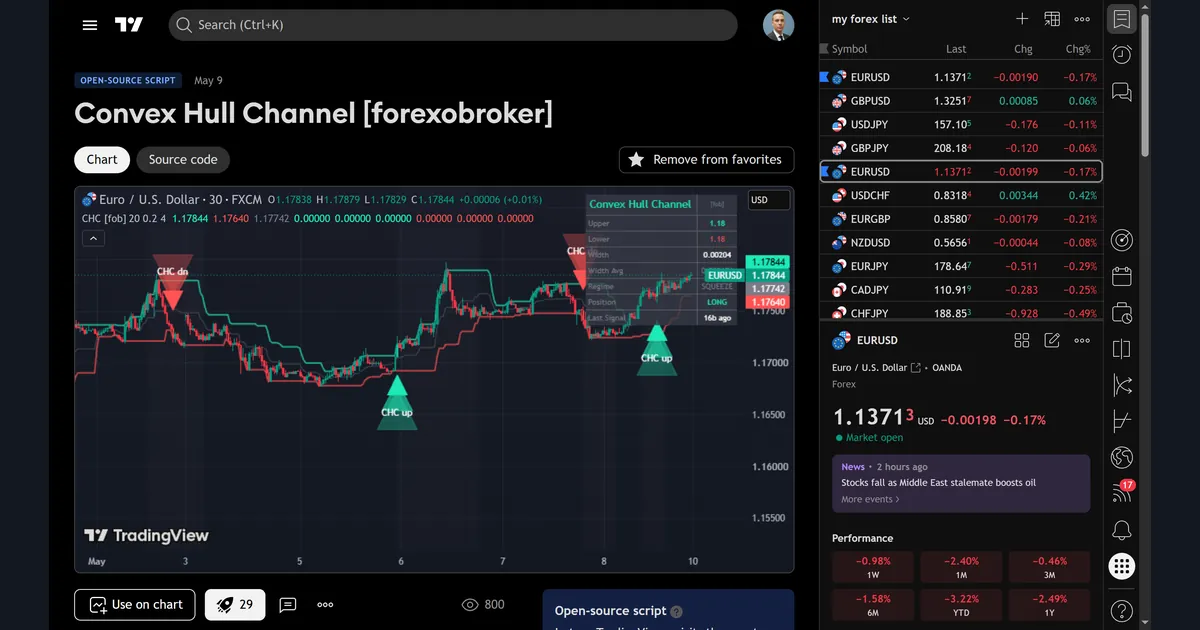
Task: Sort watchlist by Last column
Action: (956, 49)
